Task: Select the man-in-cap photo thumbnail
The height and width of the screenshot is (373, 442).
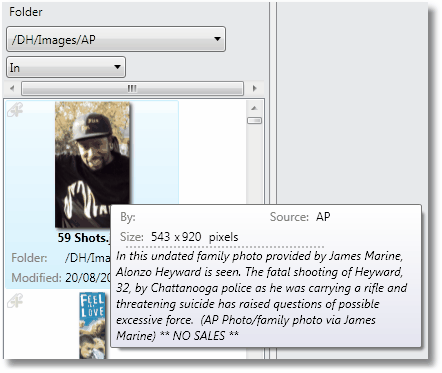Action: [92, 165]
